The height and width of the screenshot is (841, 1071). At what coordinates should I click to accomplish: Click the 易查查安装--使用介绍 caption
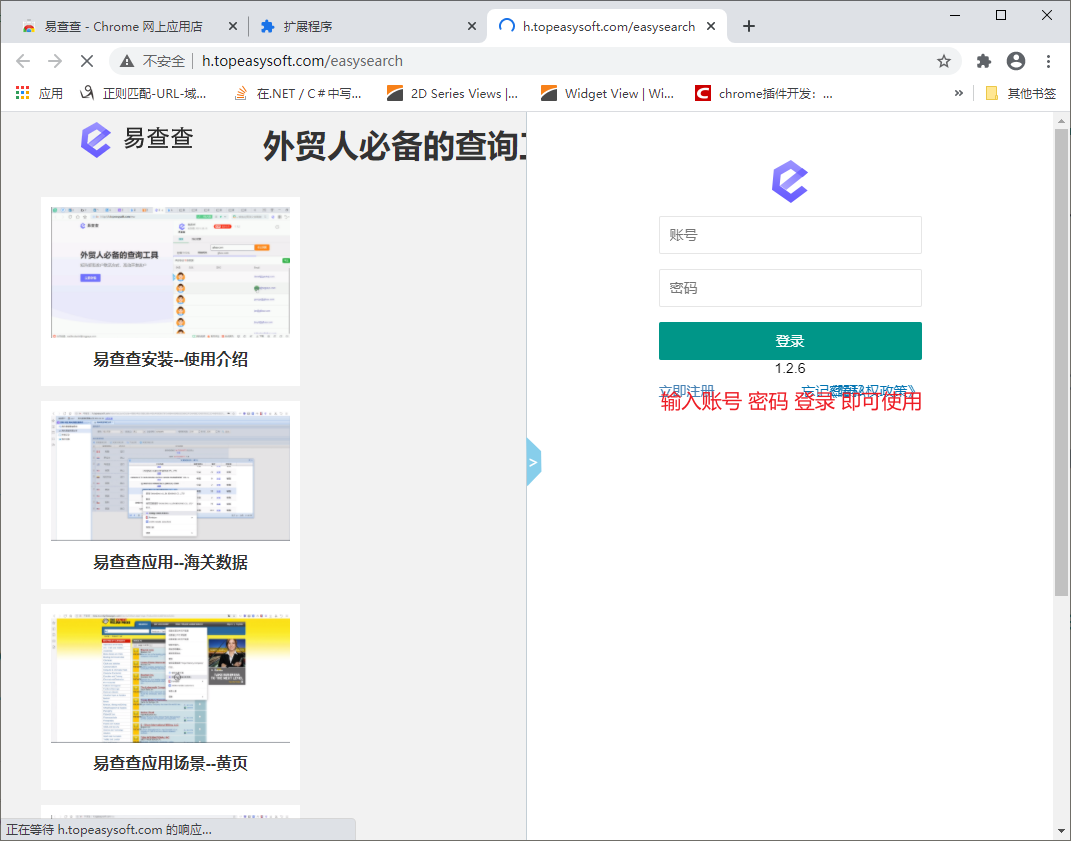(170, 359)
